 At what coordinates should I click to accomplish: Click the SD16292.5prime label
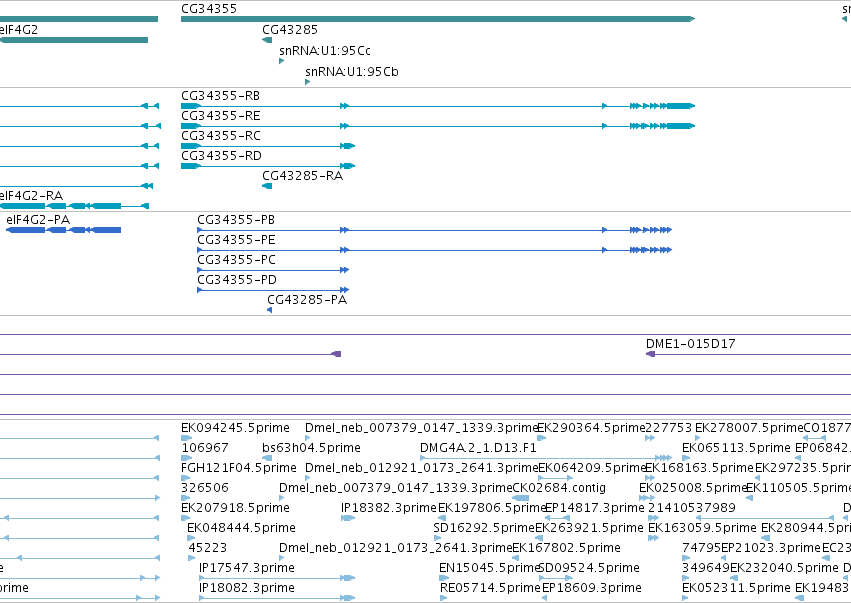[484, 528]
